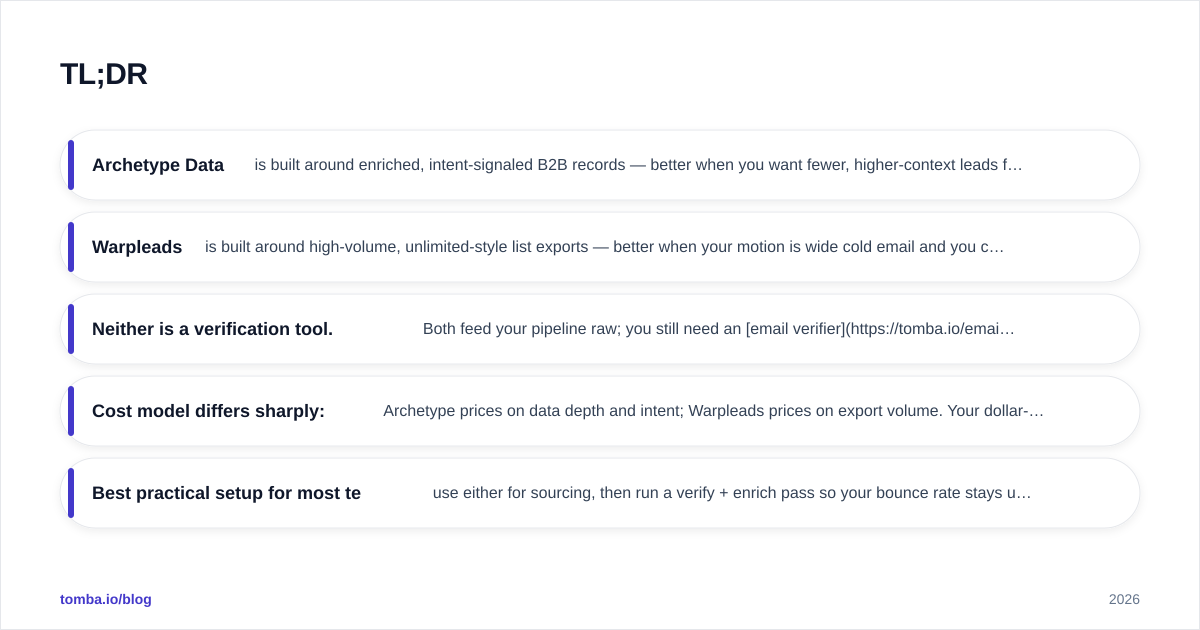The width and height of the screenshot is (1200, 630).
Task: Click accent bar on cost model card
Action: (x=71, y=411)
